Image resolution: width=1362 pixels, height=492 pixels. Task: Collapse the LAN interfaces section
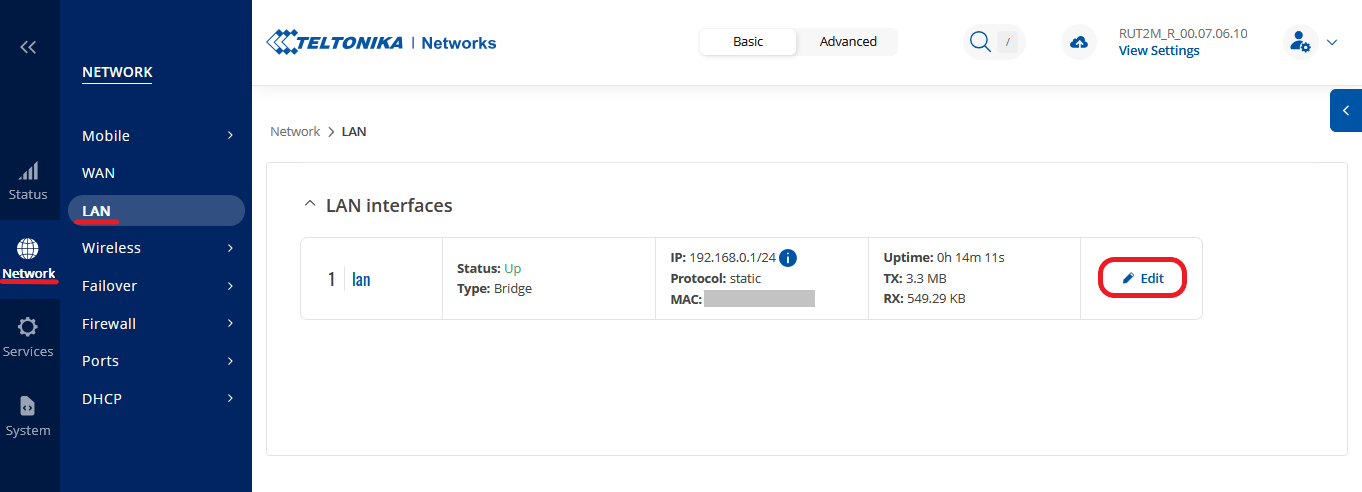pyautogui.click(x=309, y=205)
